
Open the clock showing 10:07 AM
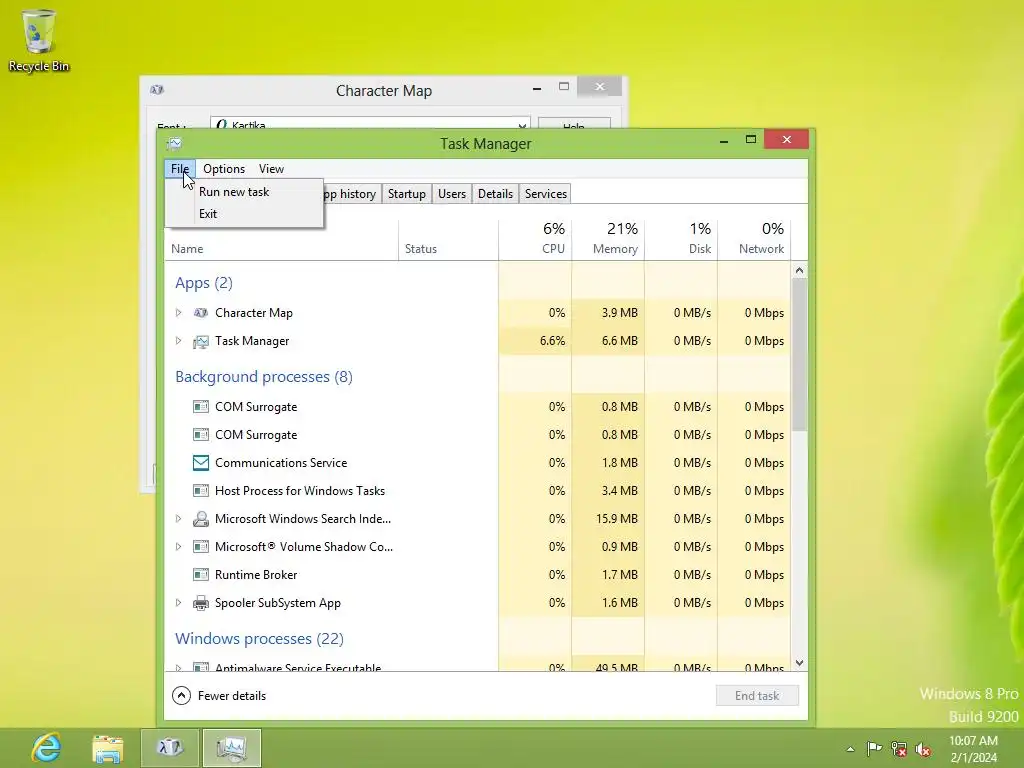point(973,749)
